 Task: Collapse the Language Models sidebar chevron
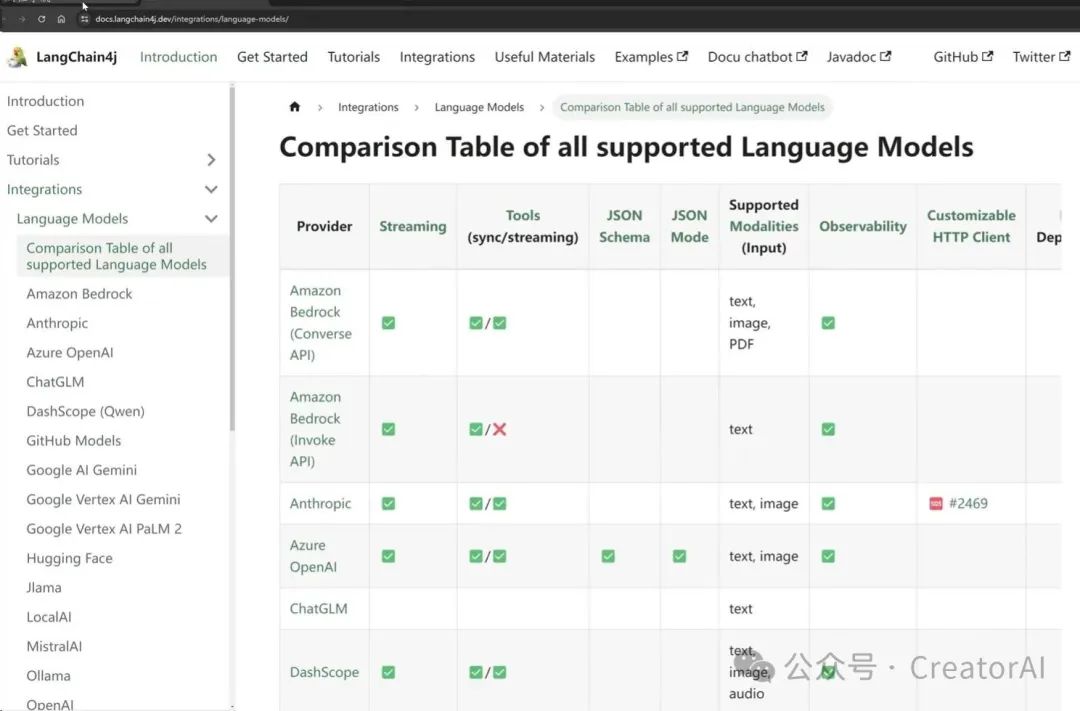[x=211, y=219]
